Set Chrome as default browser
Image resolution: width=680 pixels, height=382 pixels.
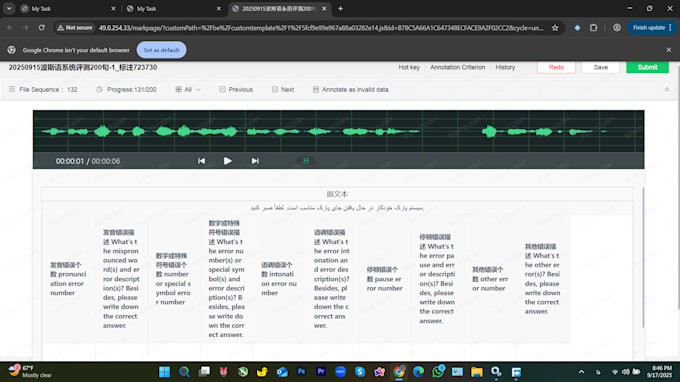pos(161,50)
